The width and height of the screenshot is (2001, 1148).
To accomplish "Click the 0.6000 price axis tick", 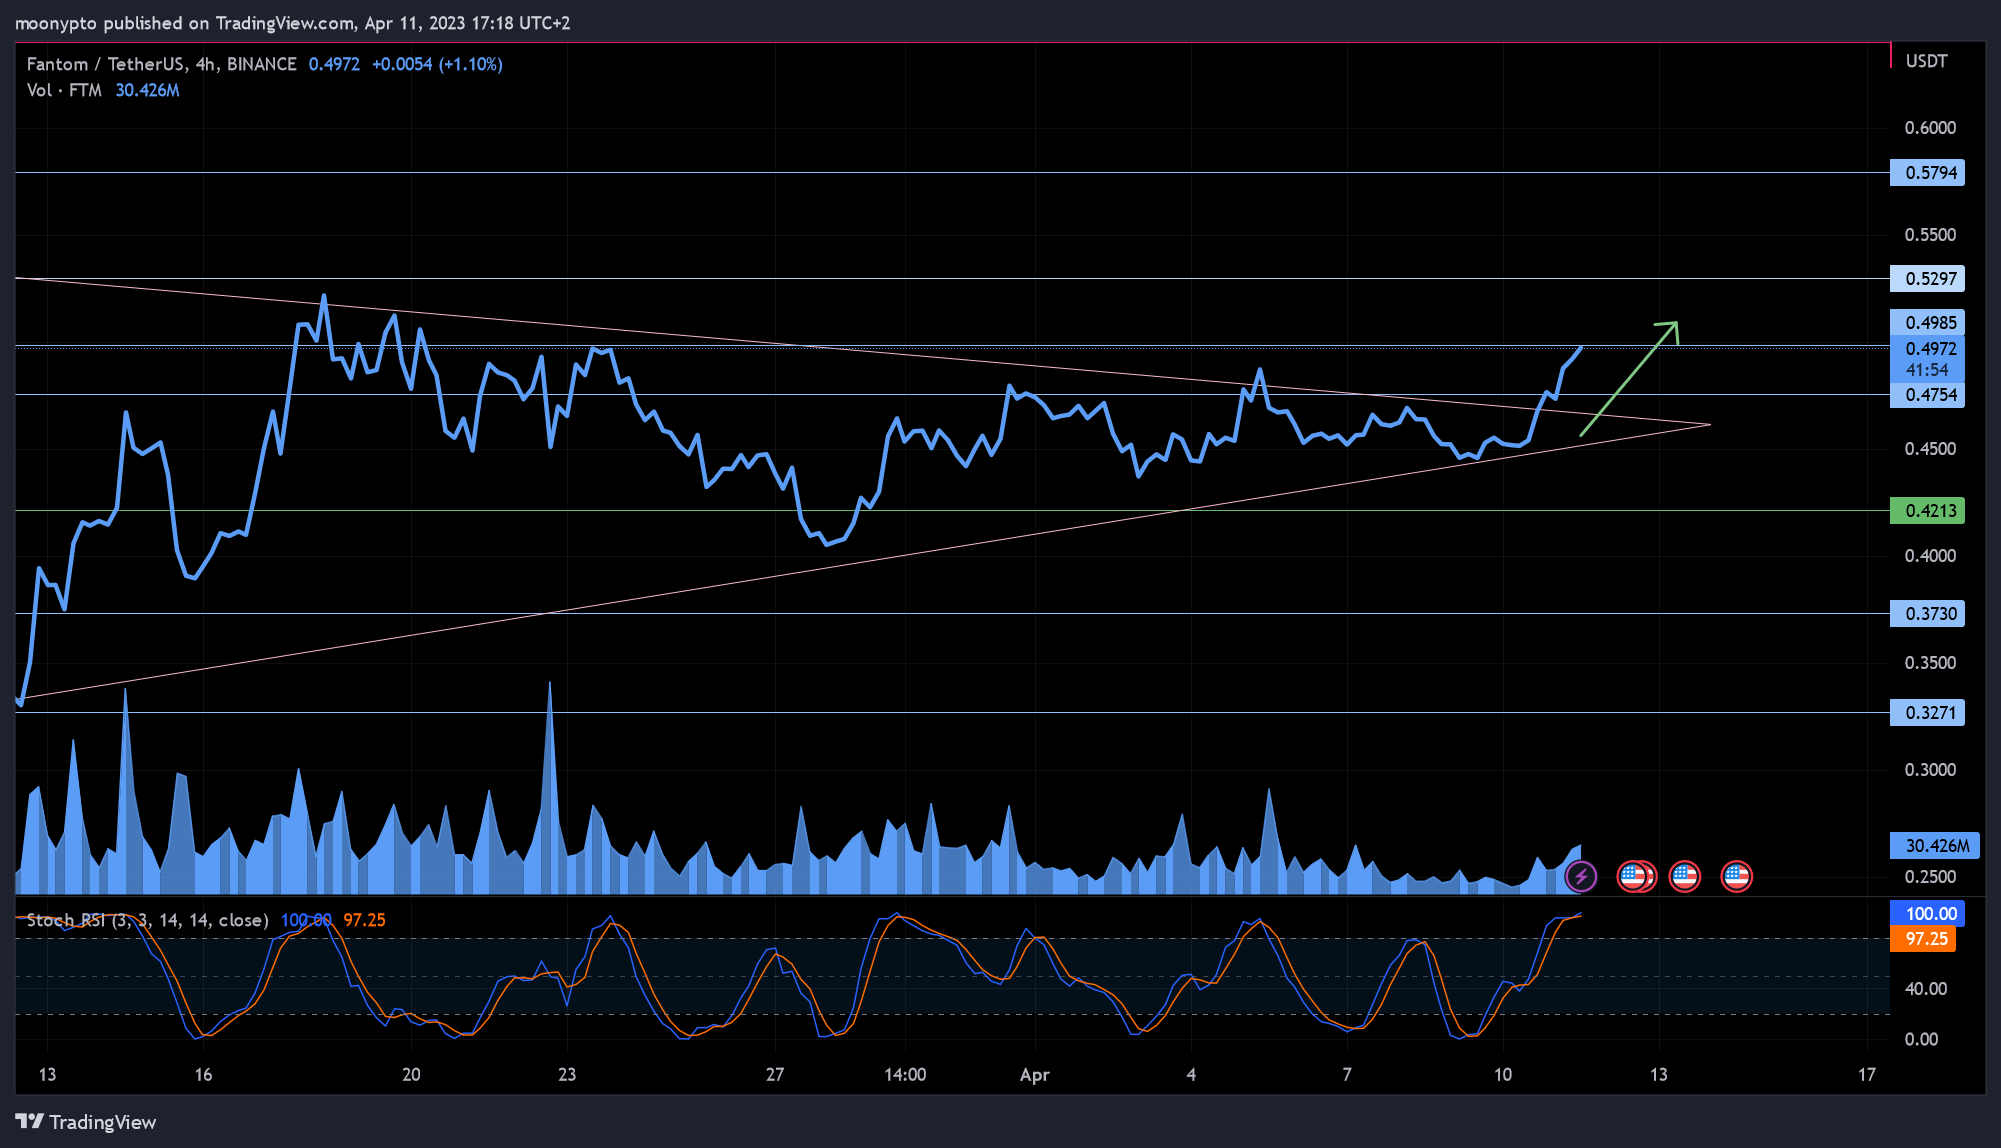I will pos(1930,128).
